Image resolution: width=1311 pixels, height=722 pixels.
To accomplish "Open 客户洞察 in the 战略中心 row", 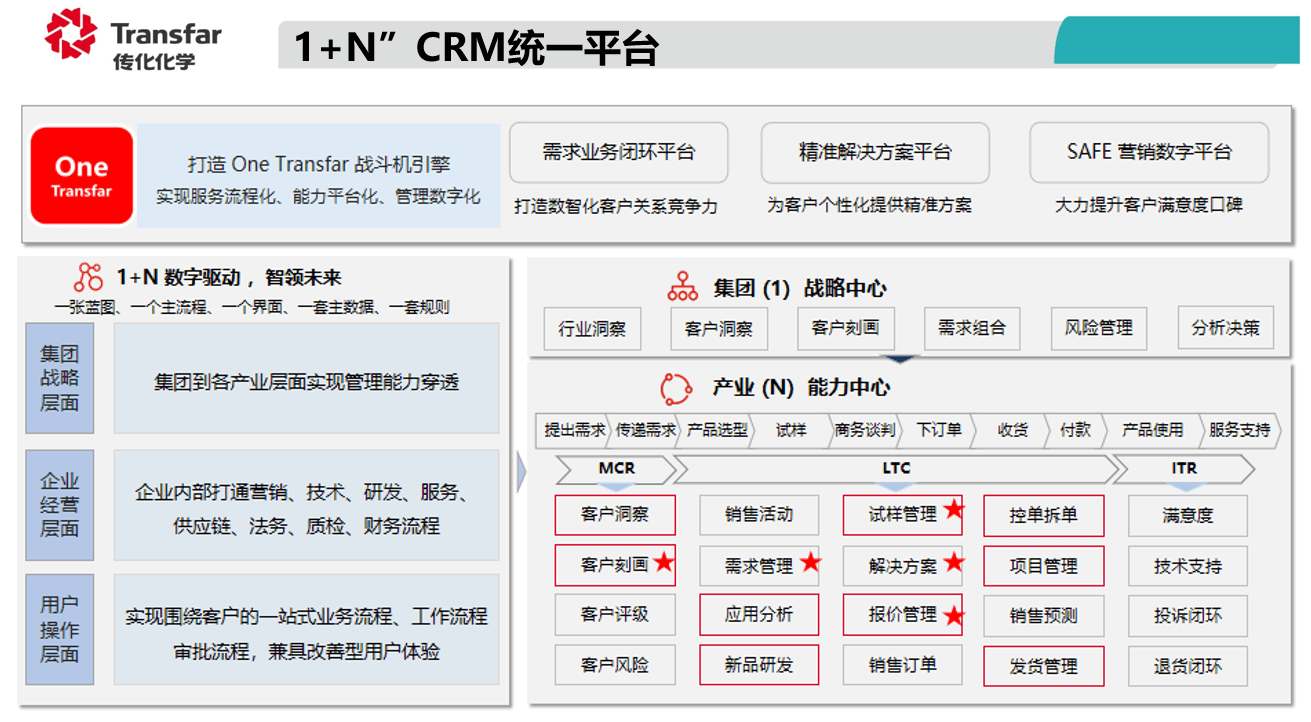I will tap(719, 328).
